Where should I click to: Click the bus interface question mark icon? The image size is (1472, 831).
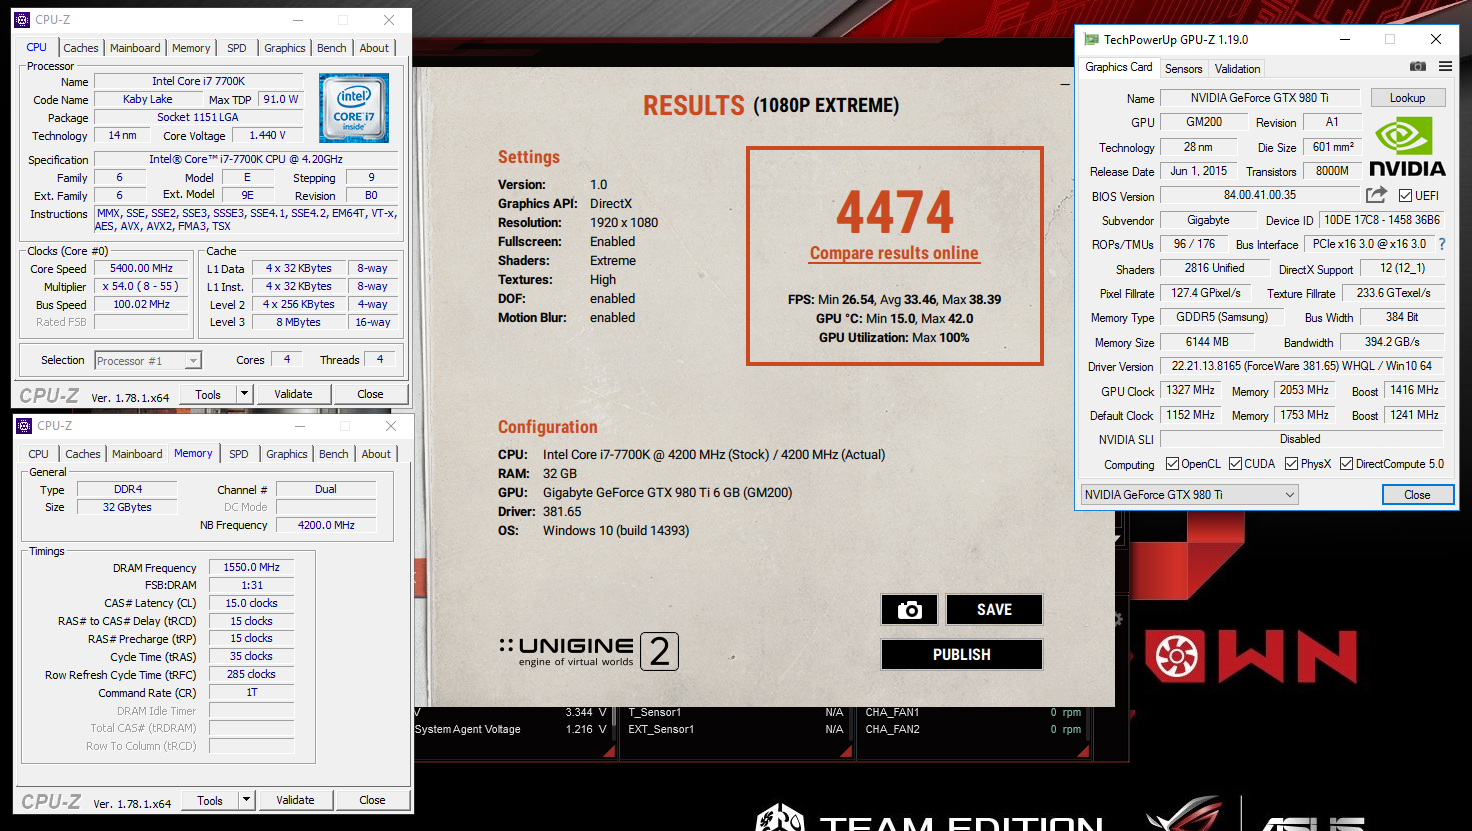tap(1441, 244)
